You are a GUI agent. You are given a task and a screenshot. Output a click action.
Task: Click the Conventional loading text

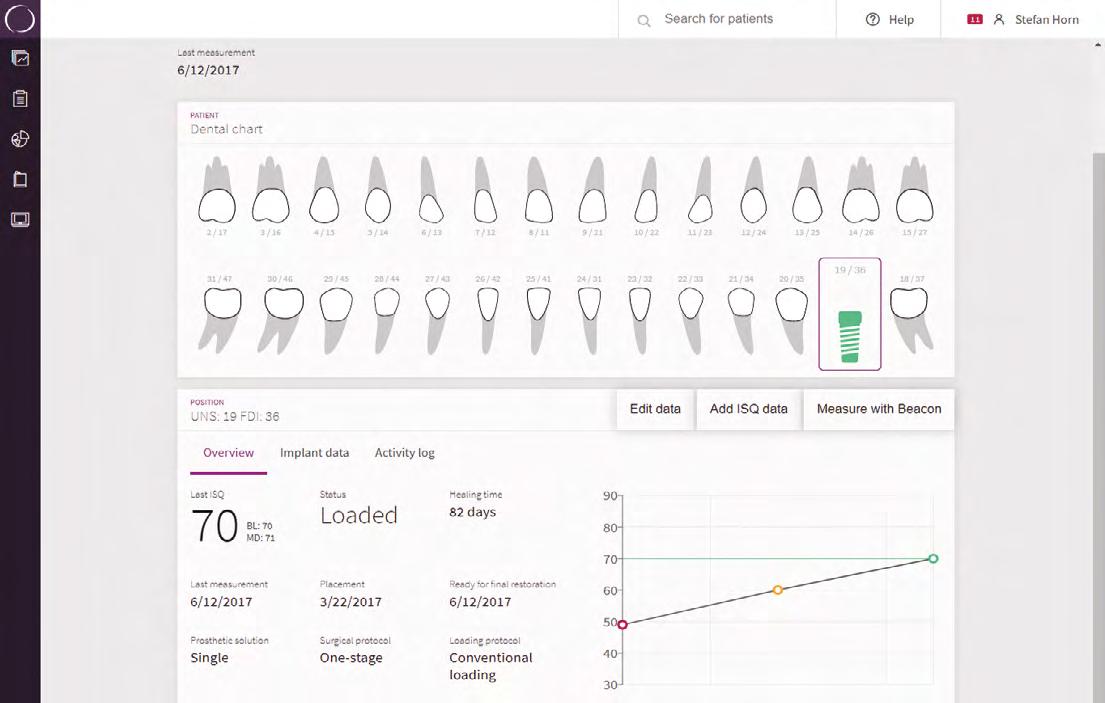[490, 666]
